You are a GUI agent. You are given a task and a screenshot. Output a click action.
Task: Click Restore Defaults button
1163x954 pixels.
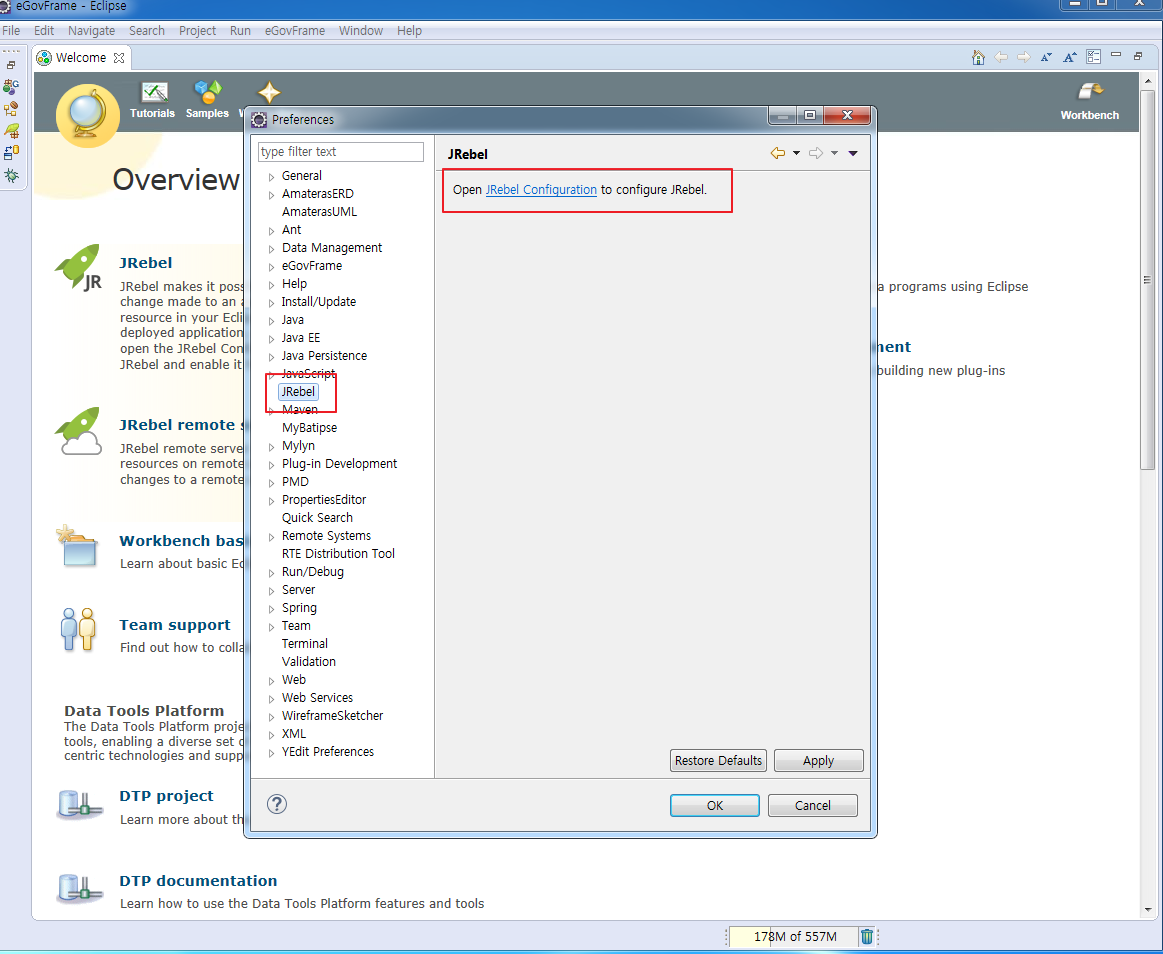pos(718,760)
